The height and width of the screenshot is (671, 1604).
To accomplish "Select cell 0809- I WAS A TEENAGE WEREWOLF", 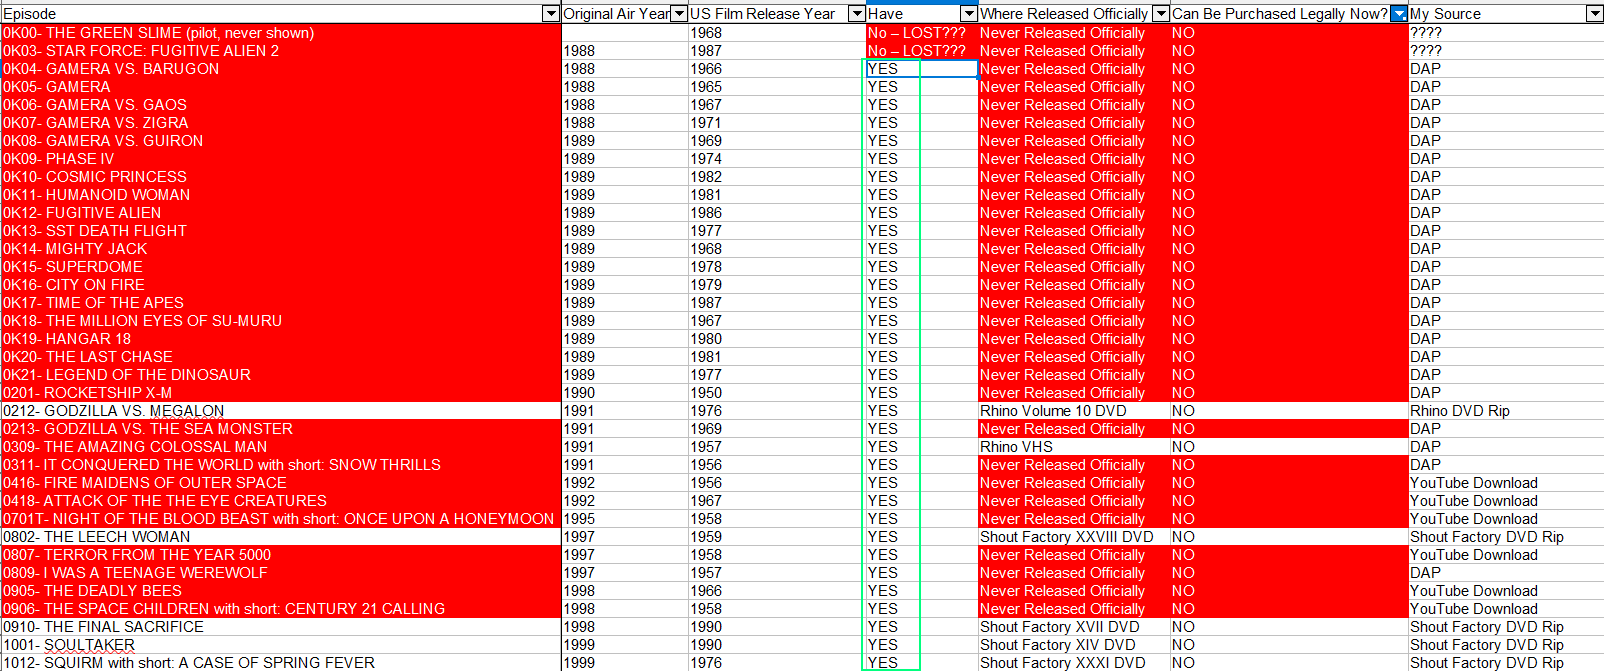I will 281,573.
